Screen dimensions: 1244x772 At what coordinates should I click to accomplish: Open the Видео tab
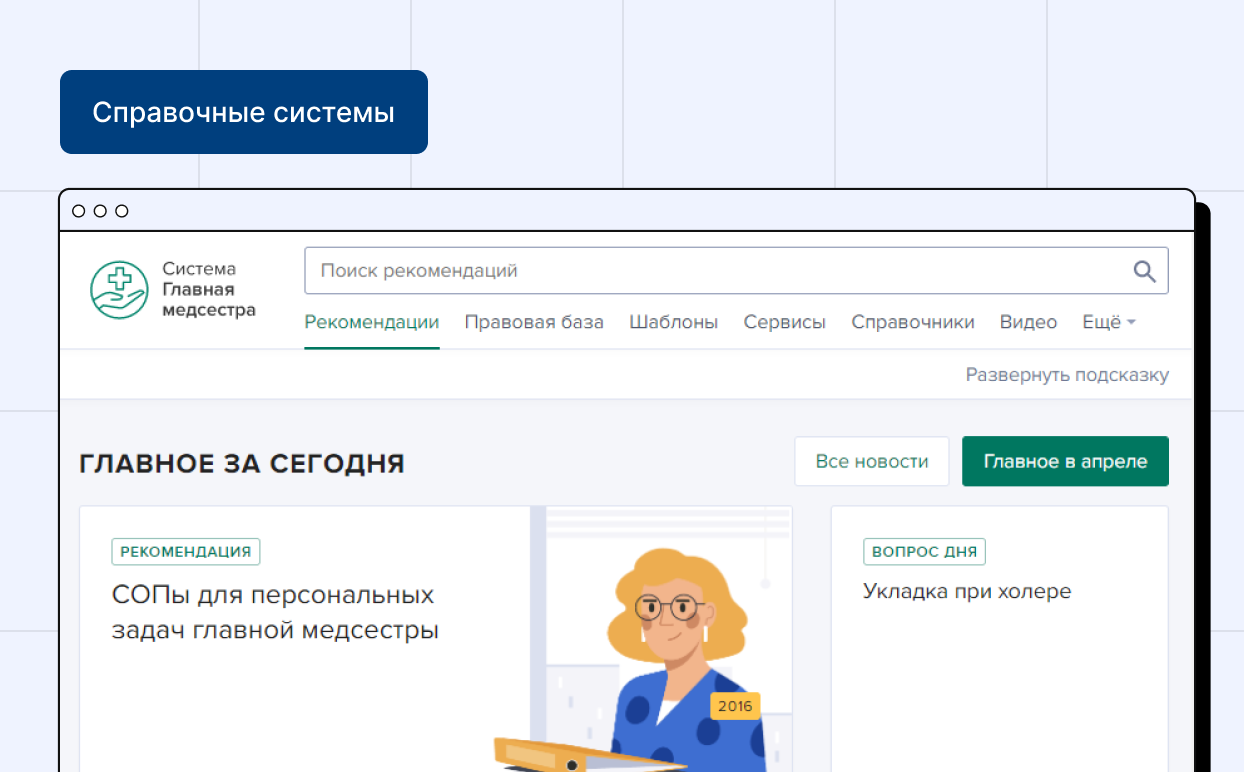pyautogui.click(x=1028, y=322)
